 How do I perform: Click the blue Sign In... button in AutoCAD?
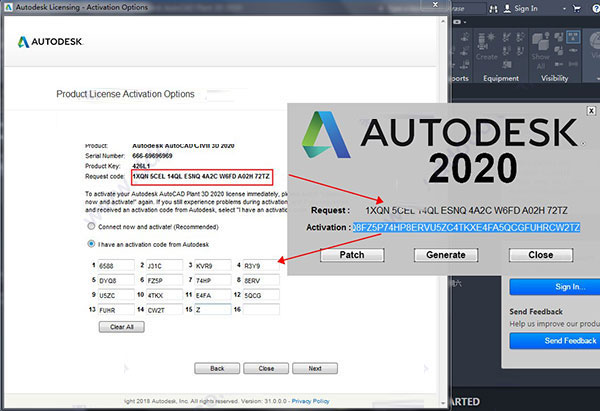555,287
